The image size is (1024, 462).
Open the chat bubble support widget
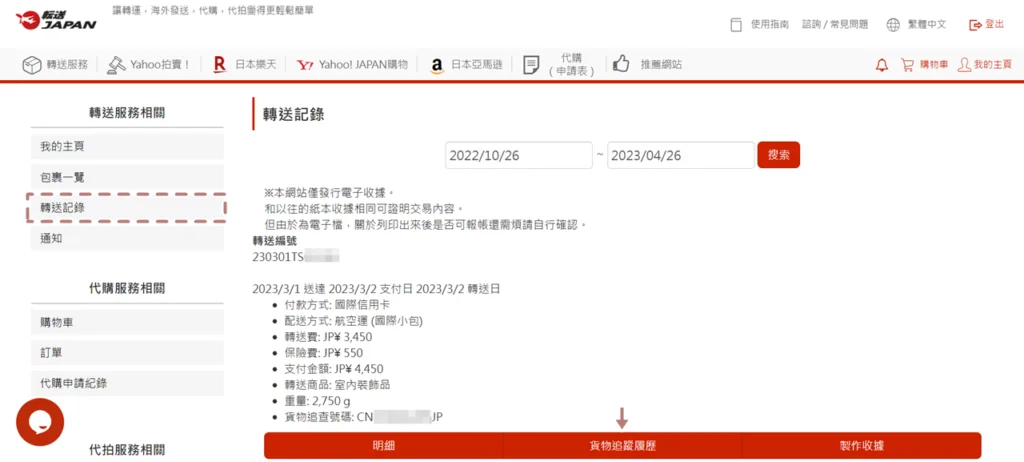click(x=40, y=422)
